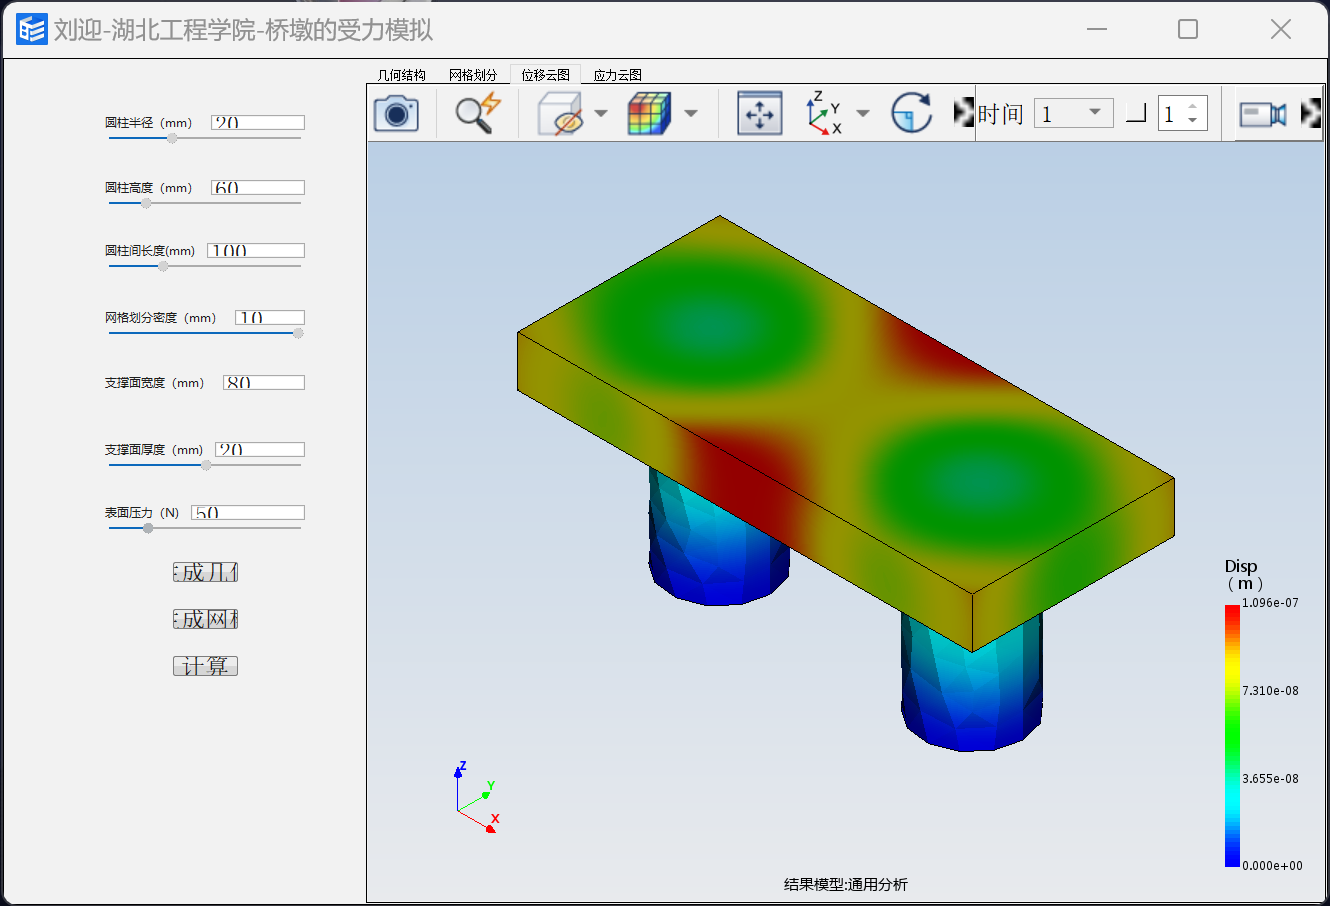Open the 时间 combo box
Screen dimensions: 1330x906
point(1073,113)
